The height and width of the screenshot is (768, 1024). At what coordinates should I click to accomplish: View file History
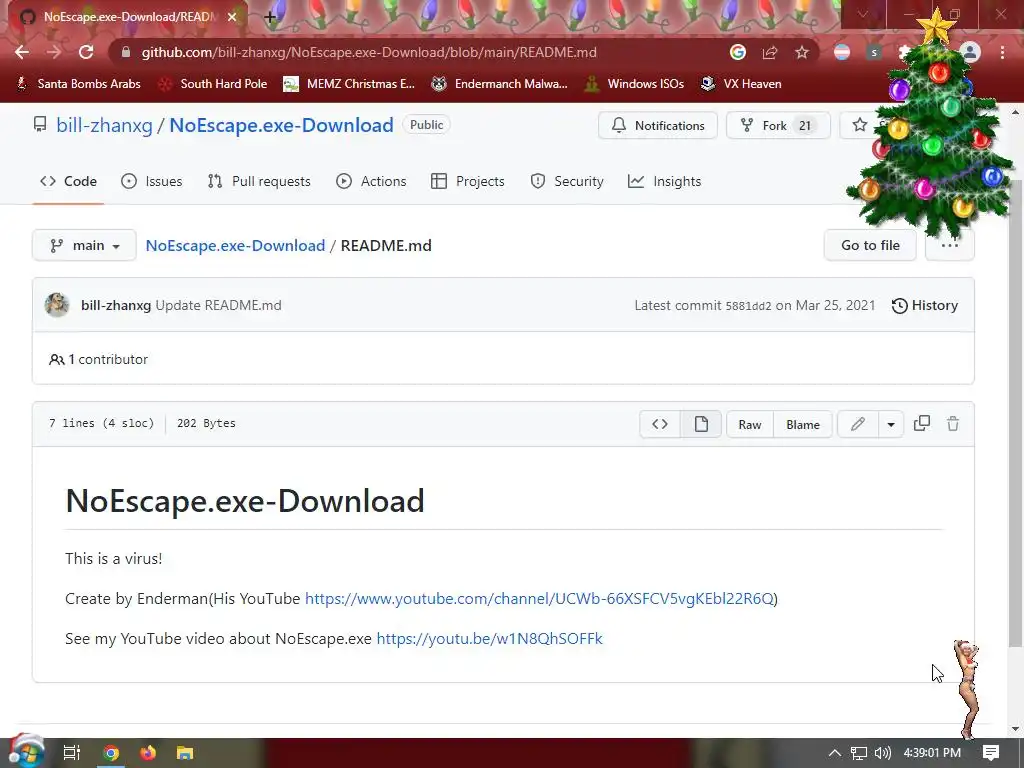(925, 305)
